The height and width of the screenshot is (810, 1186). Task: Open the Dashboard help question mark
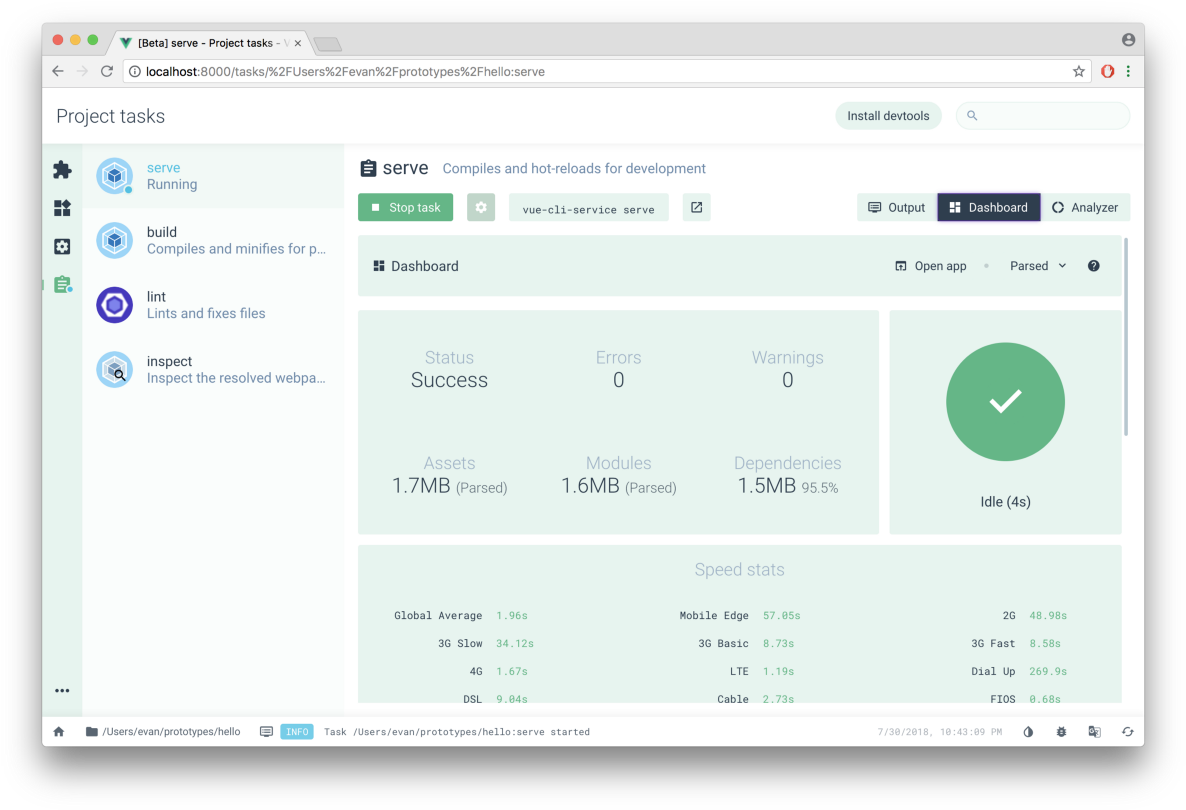coord(1093,265)
